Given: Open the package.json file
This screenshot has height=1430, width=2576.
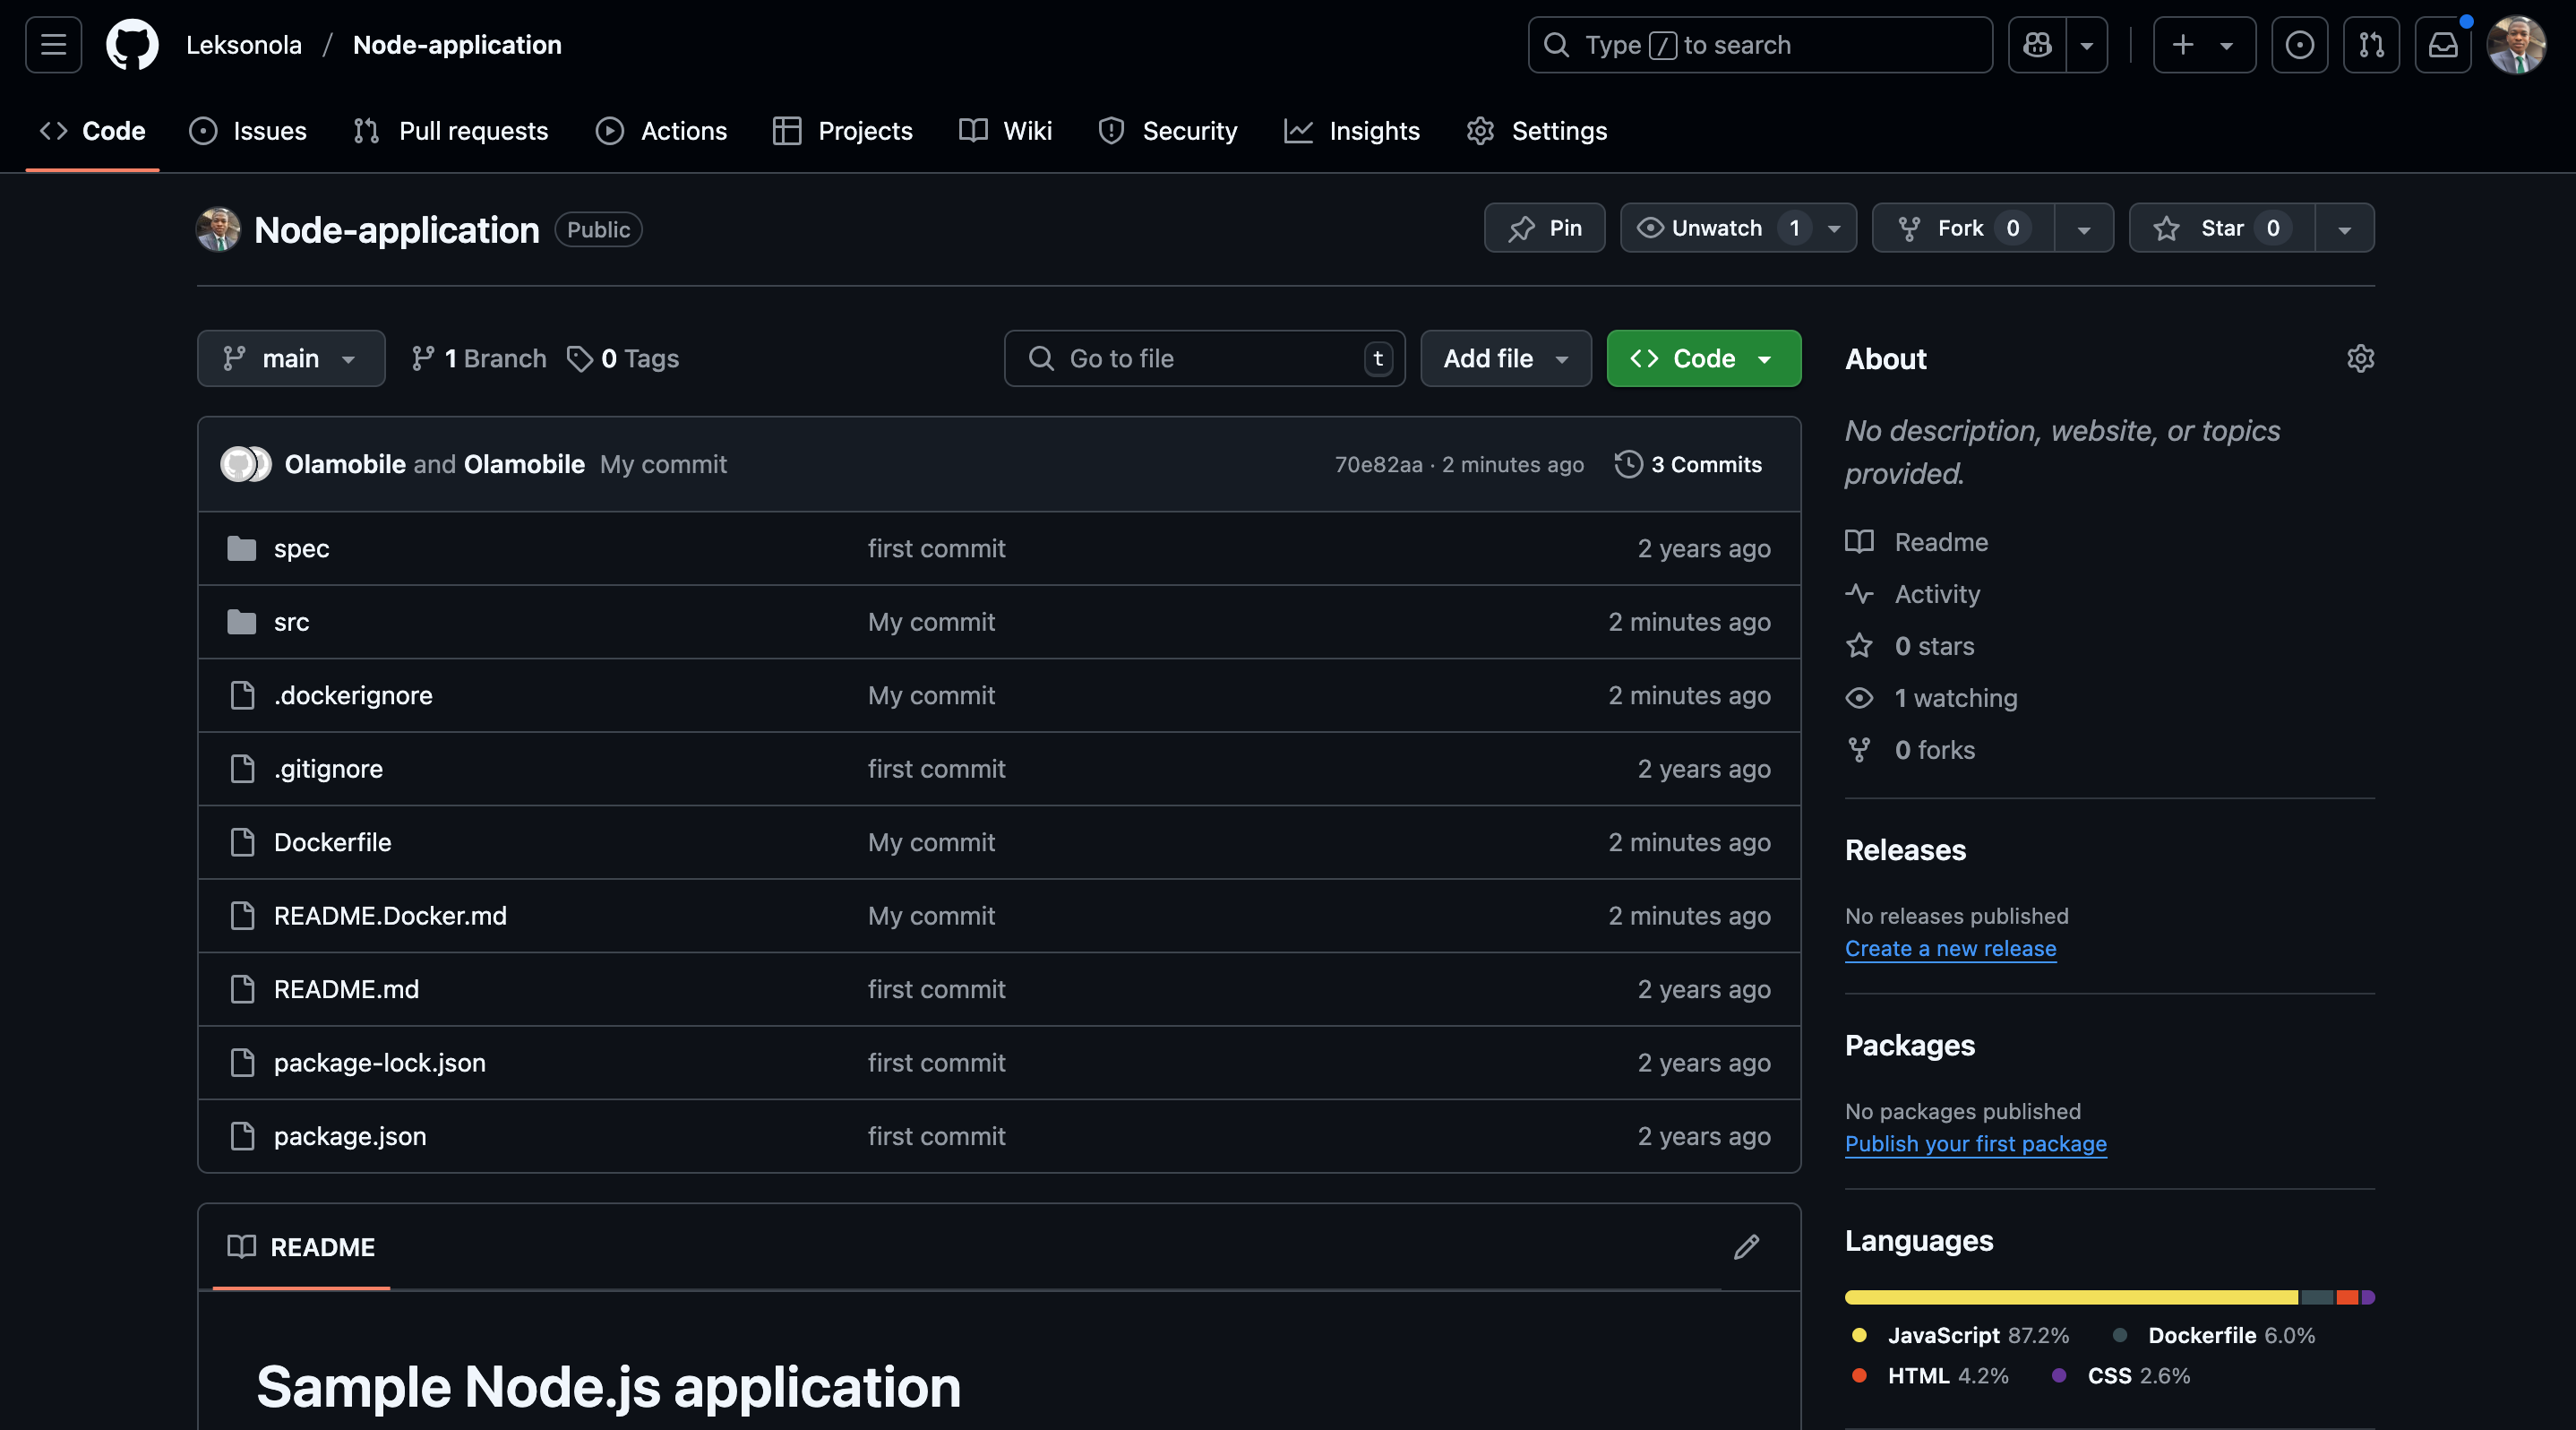Looking at the screenshot, I should [x=350, y=1136].
